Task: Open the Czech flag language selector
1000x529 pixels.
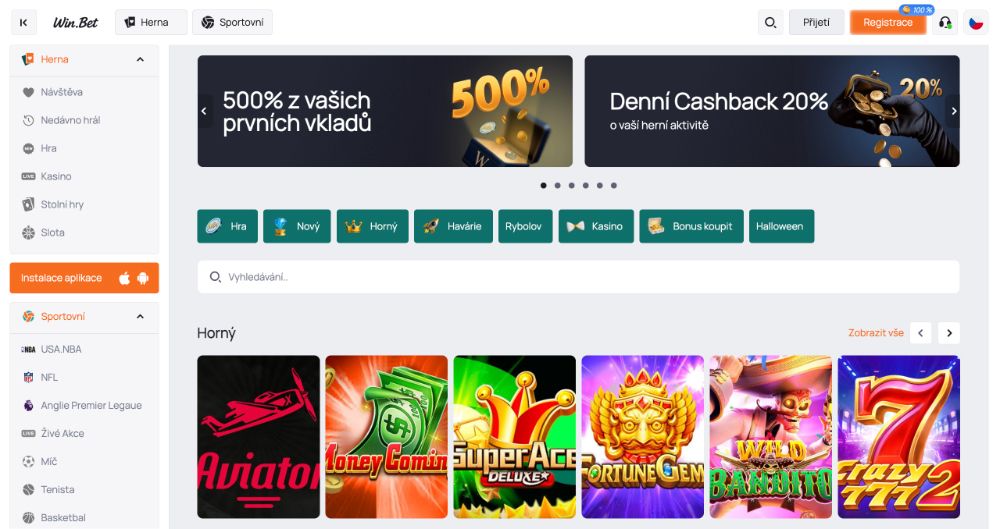Action: 976,22
